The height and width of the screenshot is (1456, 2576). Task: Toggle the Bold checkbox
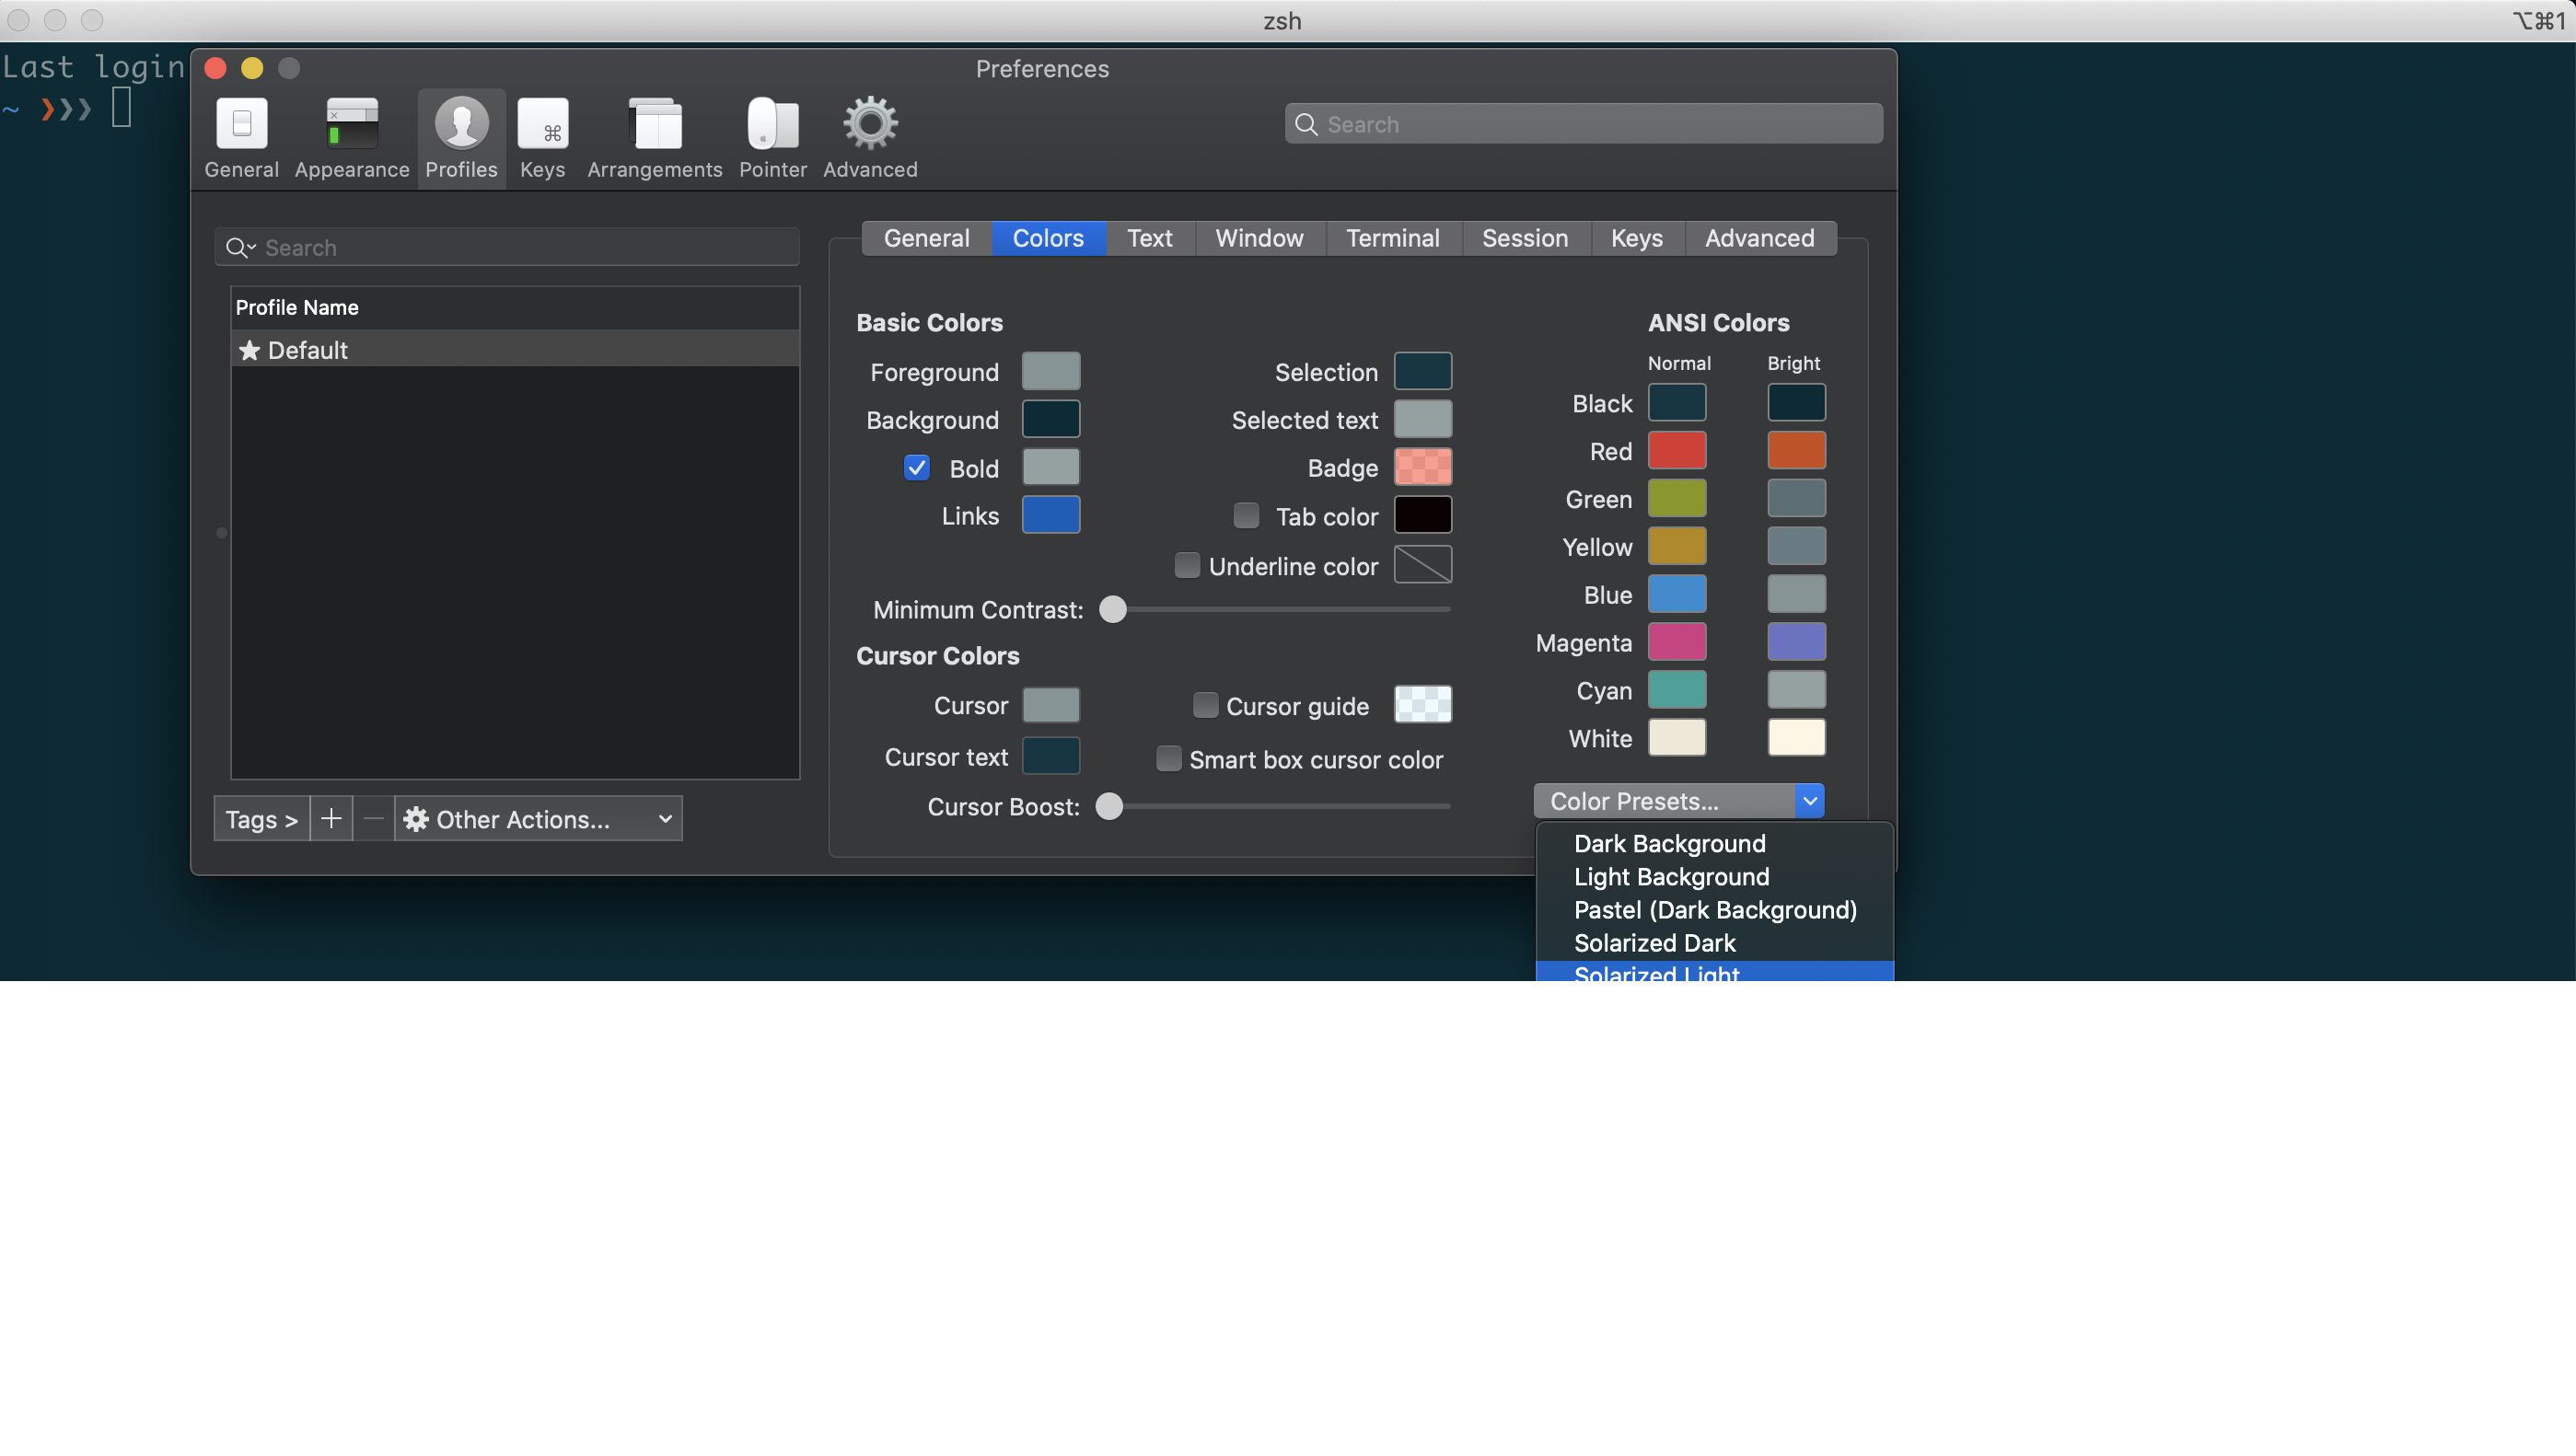[917, 468]
